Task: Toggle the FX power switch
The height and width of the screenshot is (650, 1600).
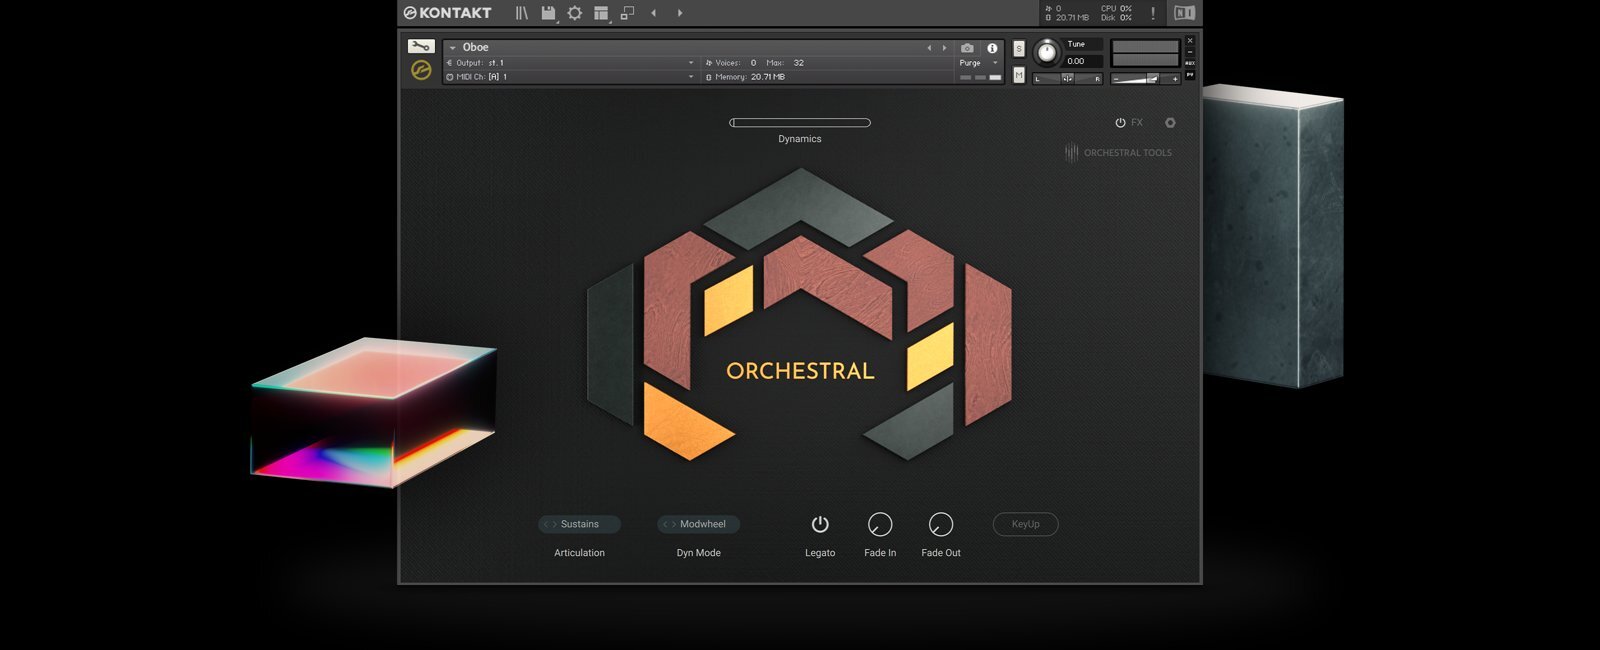Action: pyautogui.click(x=1121, y=123)
